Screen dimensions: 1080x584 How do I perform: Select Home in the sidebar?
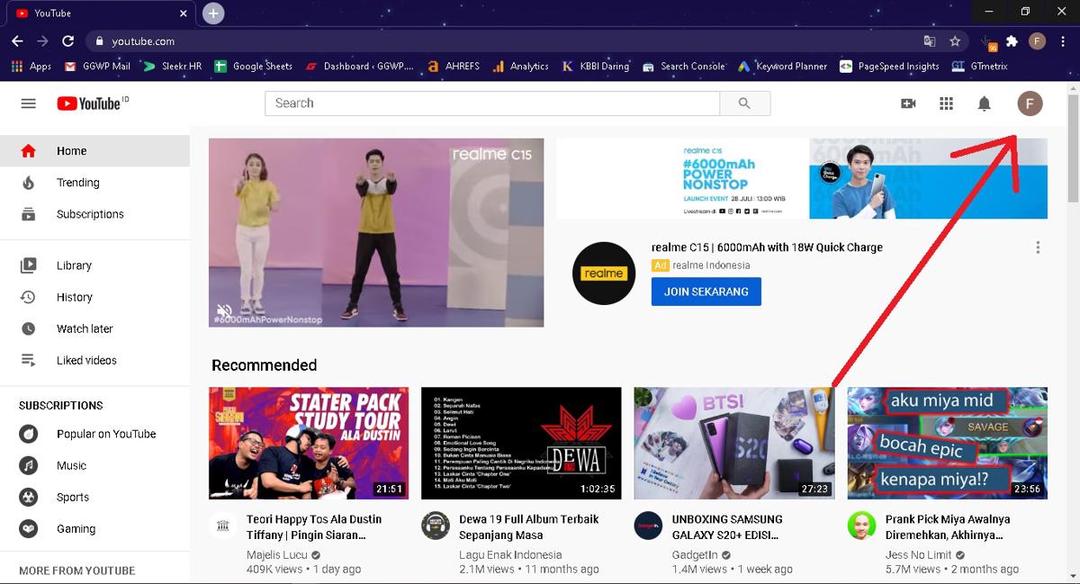click(94, 151)
